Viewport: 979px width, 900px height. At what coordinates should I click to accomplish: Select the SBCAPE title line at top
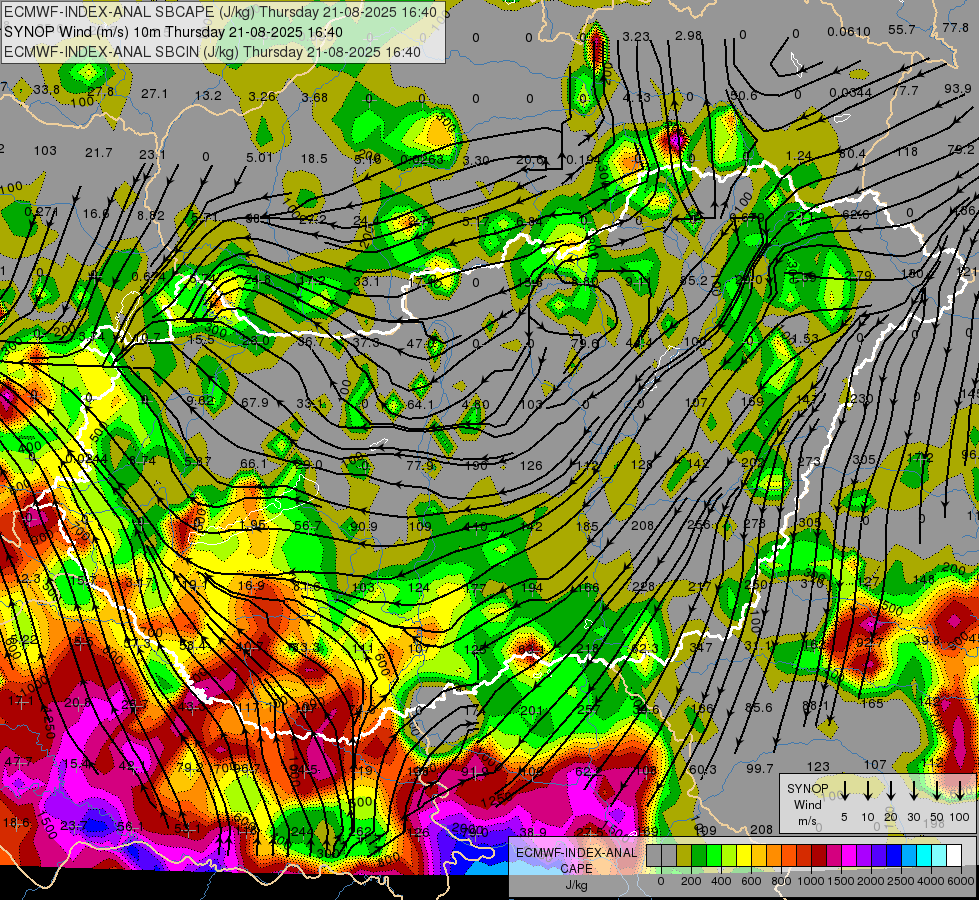(x=220, y=12)
